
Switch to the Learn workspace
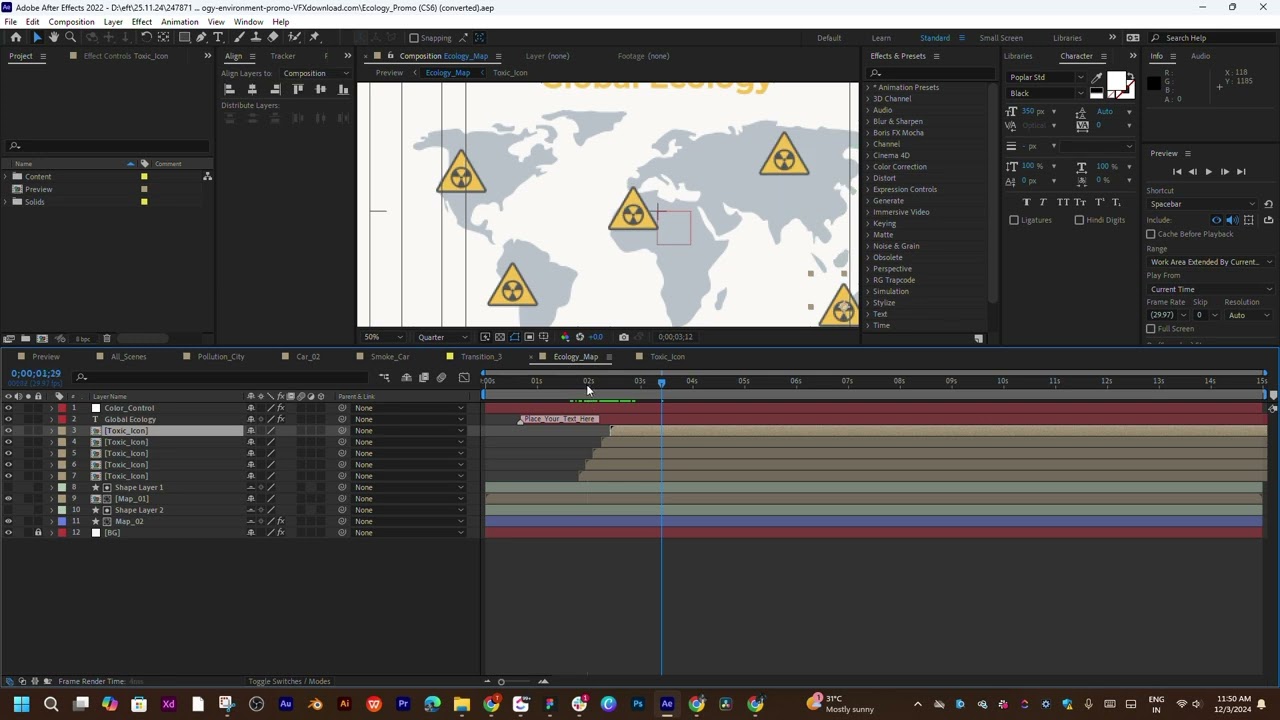881,38
